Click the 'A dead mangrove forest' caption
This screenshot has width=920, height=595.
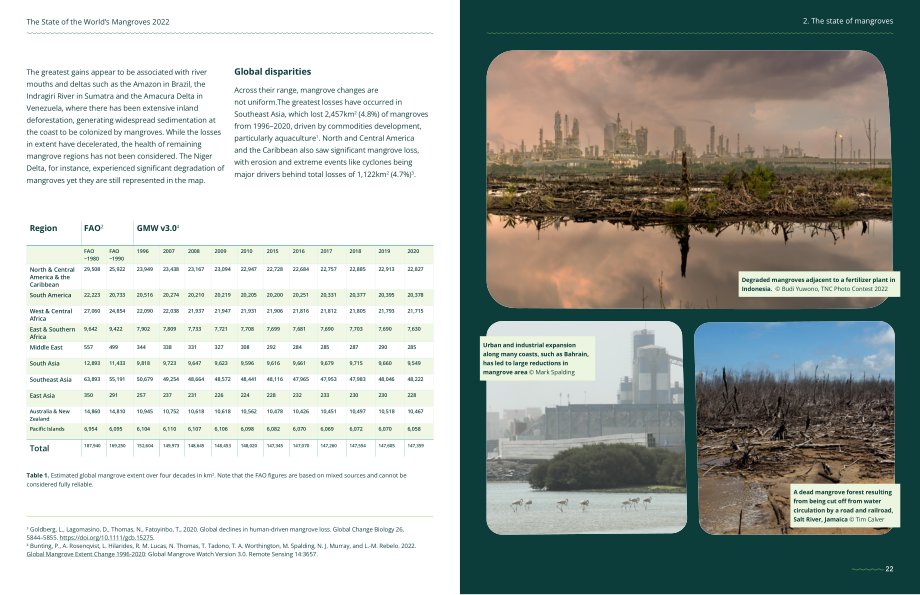click(843, 506)
